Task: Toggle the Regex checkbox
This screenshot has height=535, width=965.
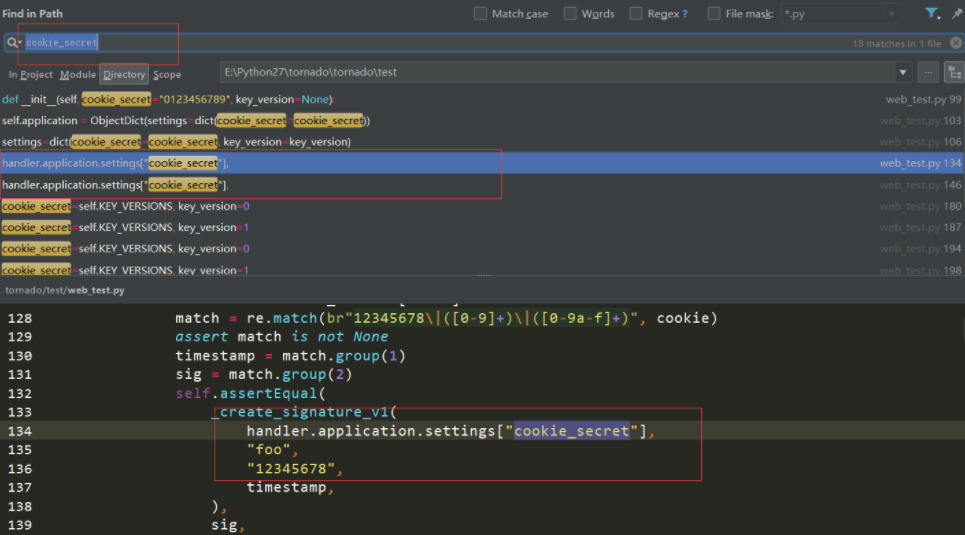Action: [x=636, y=14]
